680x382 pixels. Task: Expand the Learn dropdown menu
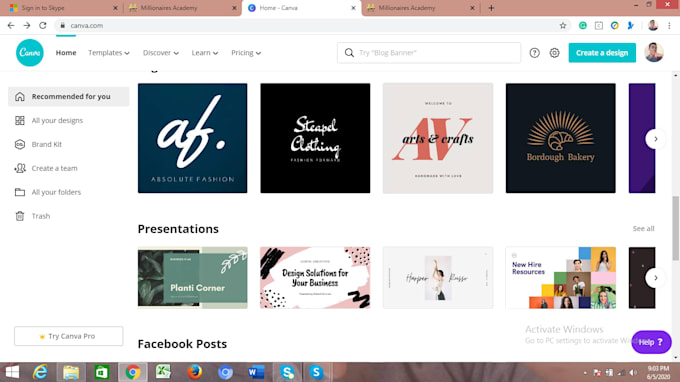coord(205,53)
